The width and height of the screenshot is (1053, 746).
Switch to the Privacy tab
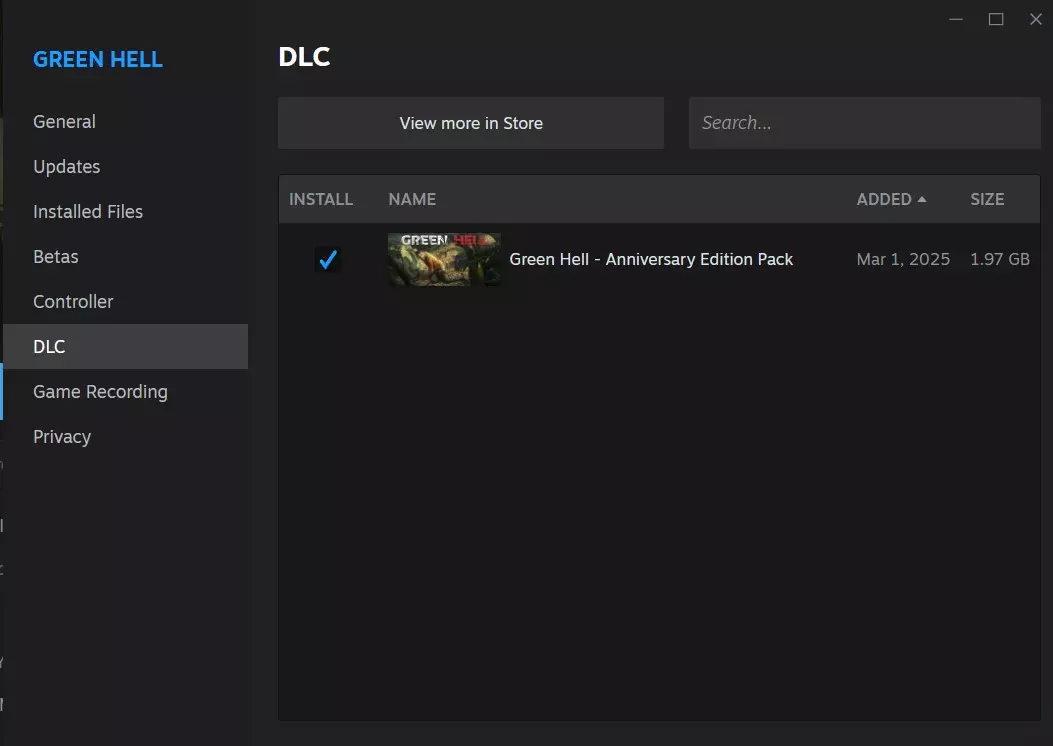(62, 436)
